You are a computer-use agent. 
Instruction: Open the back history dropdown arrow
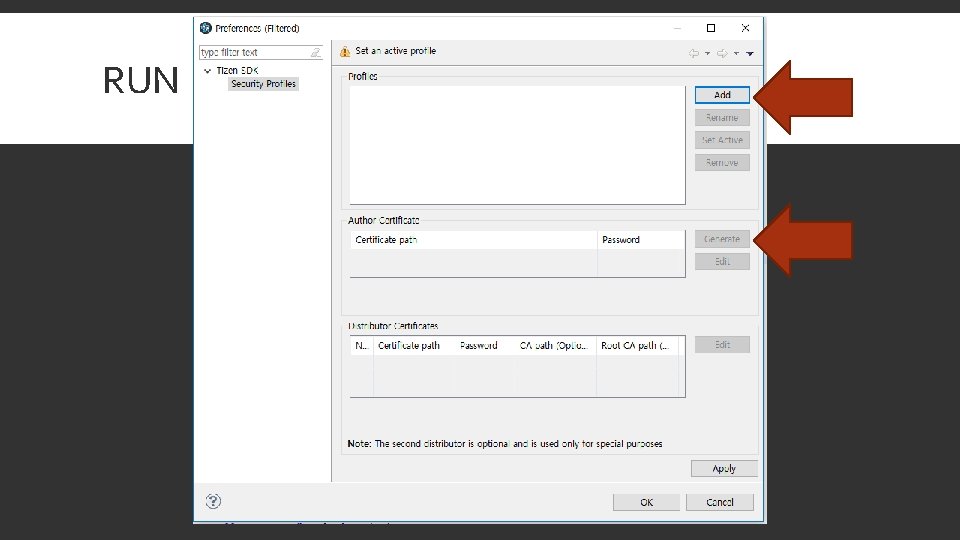pos(707,53)
